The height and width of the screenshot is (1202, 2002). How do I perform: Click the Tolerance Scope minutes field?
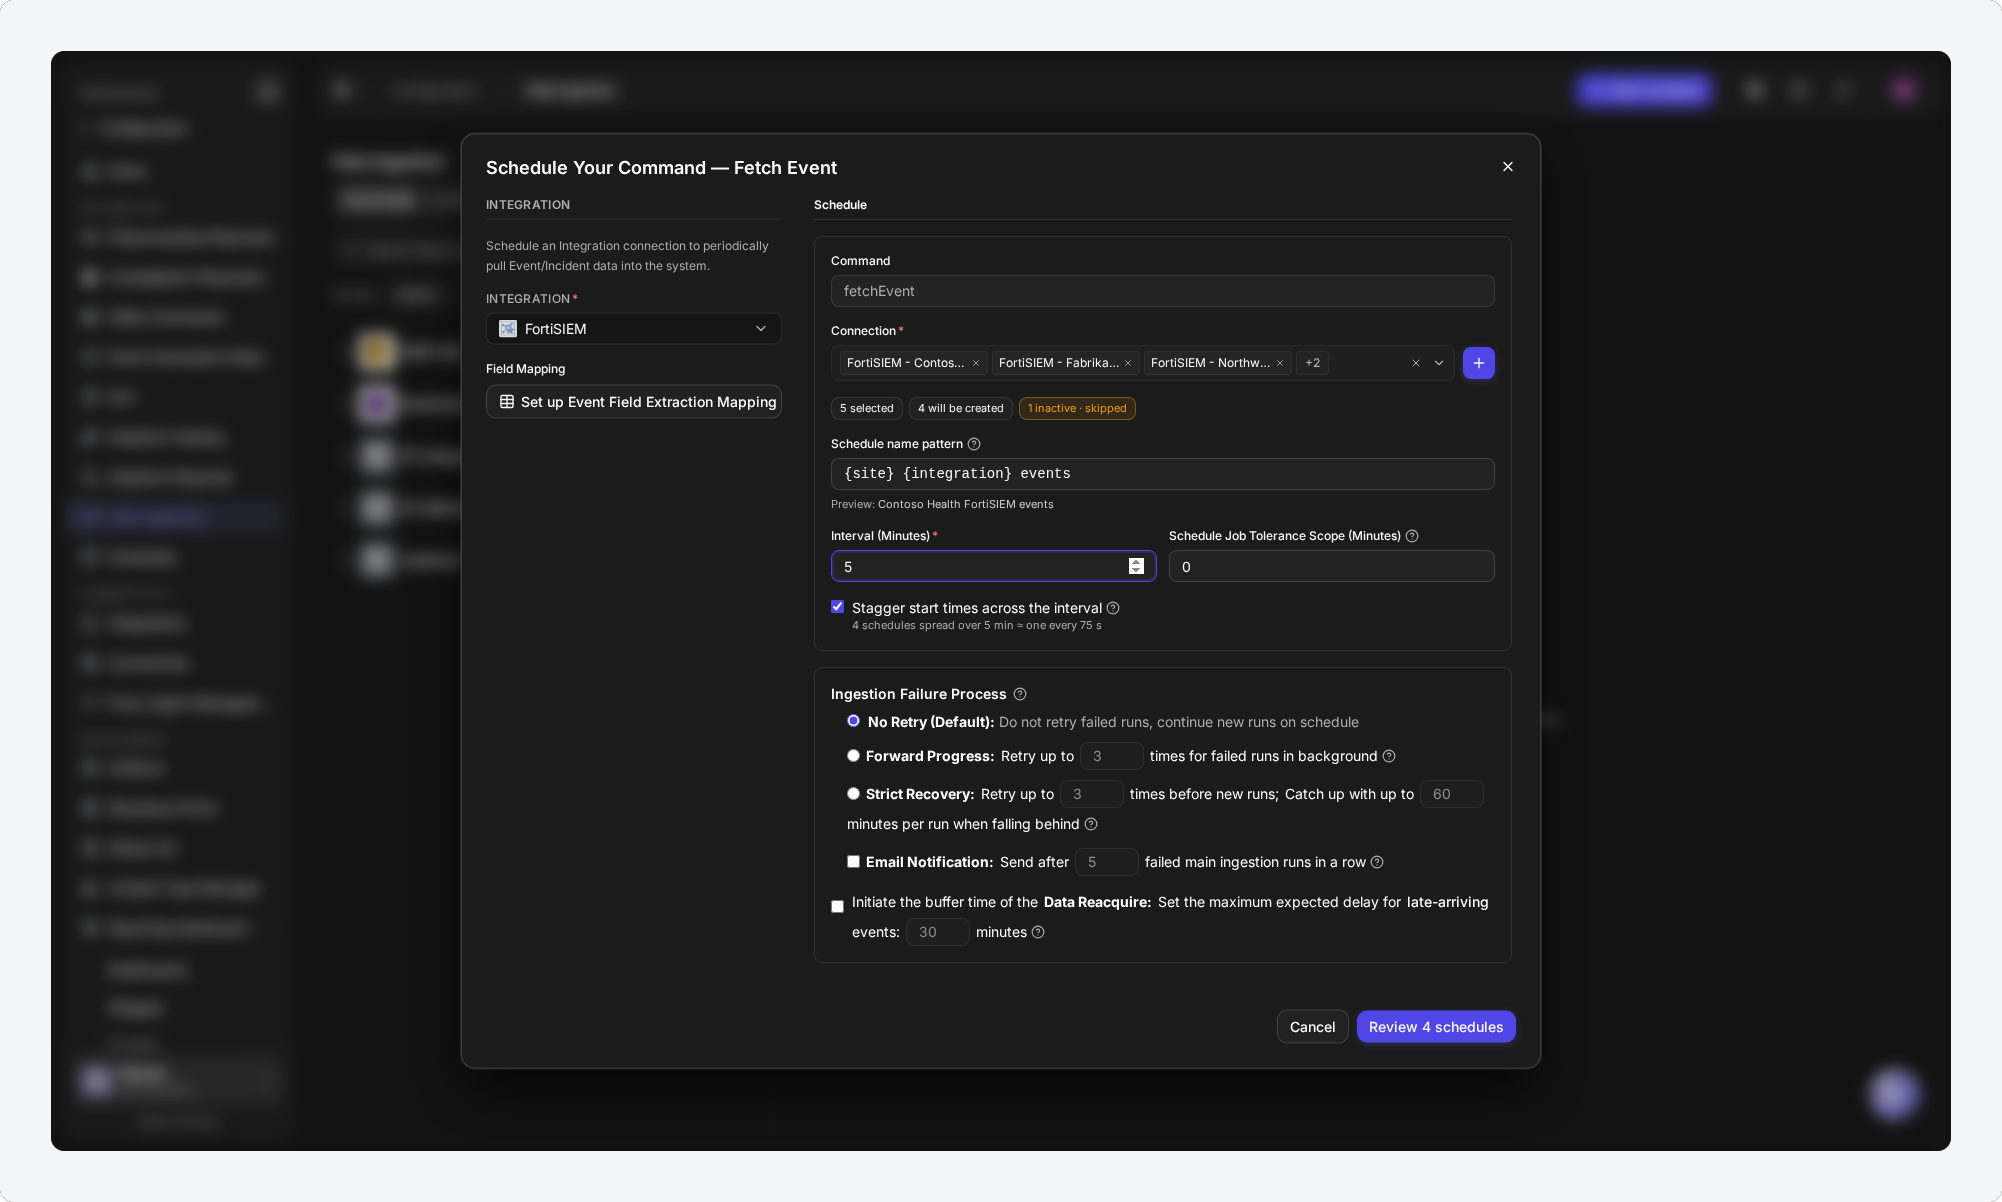(x=1332, y=566)
